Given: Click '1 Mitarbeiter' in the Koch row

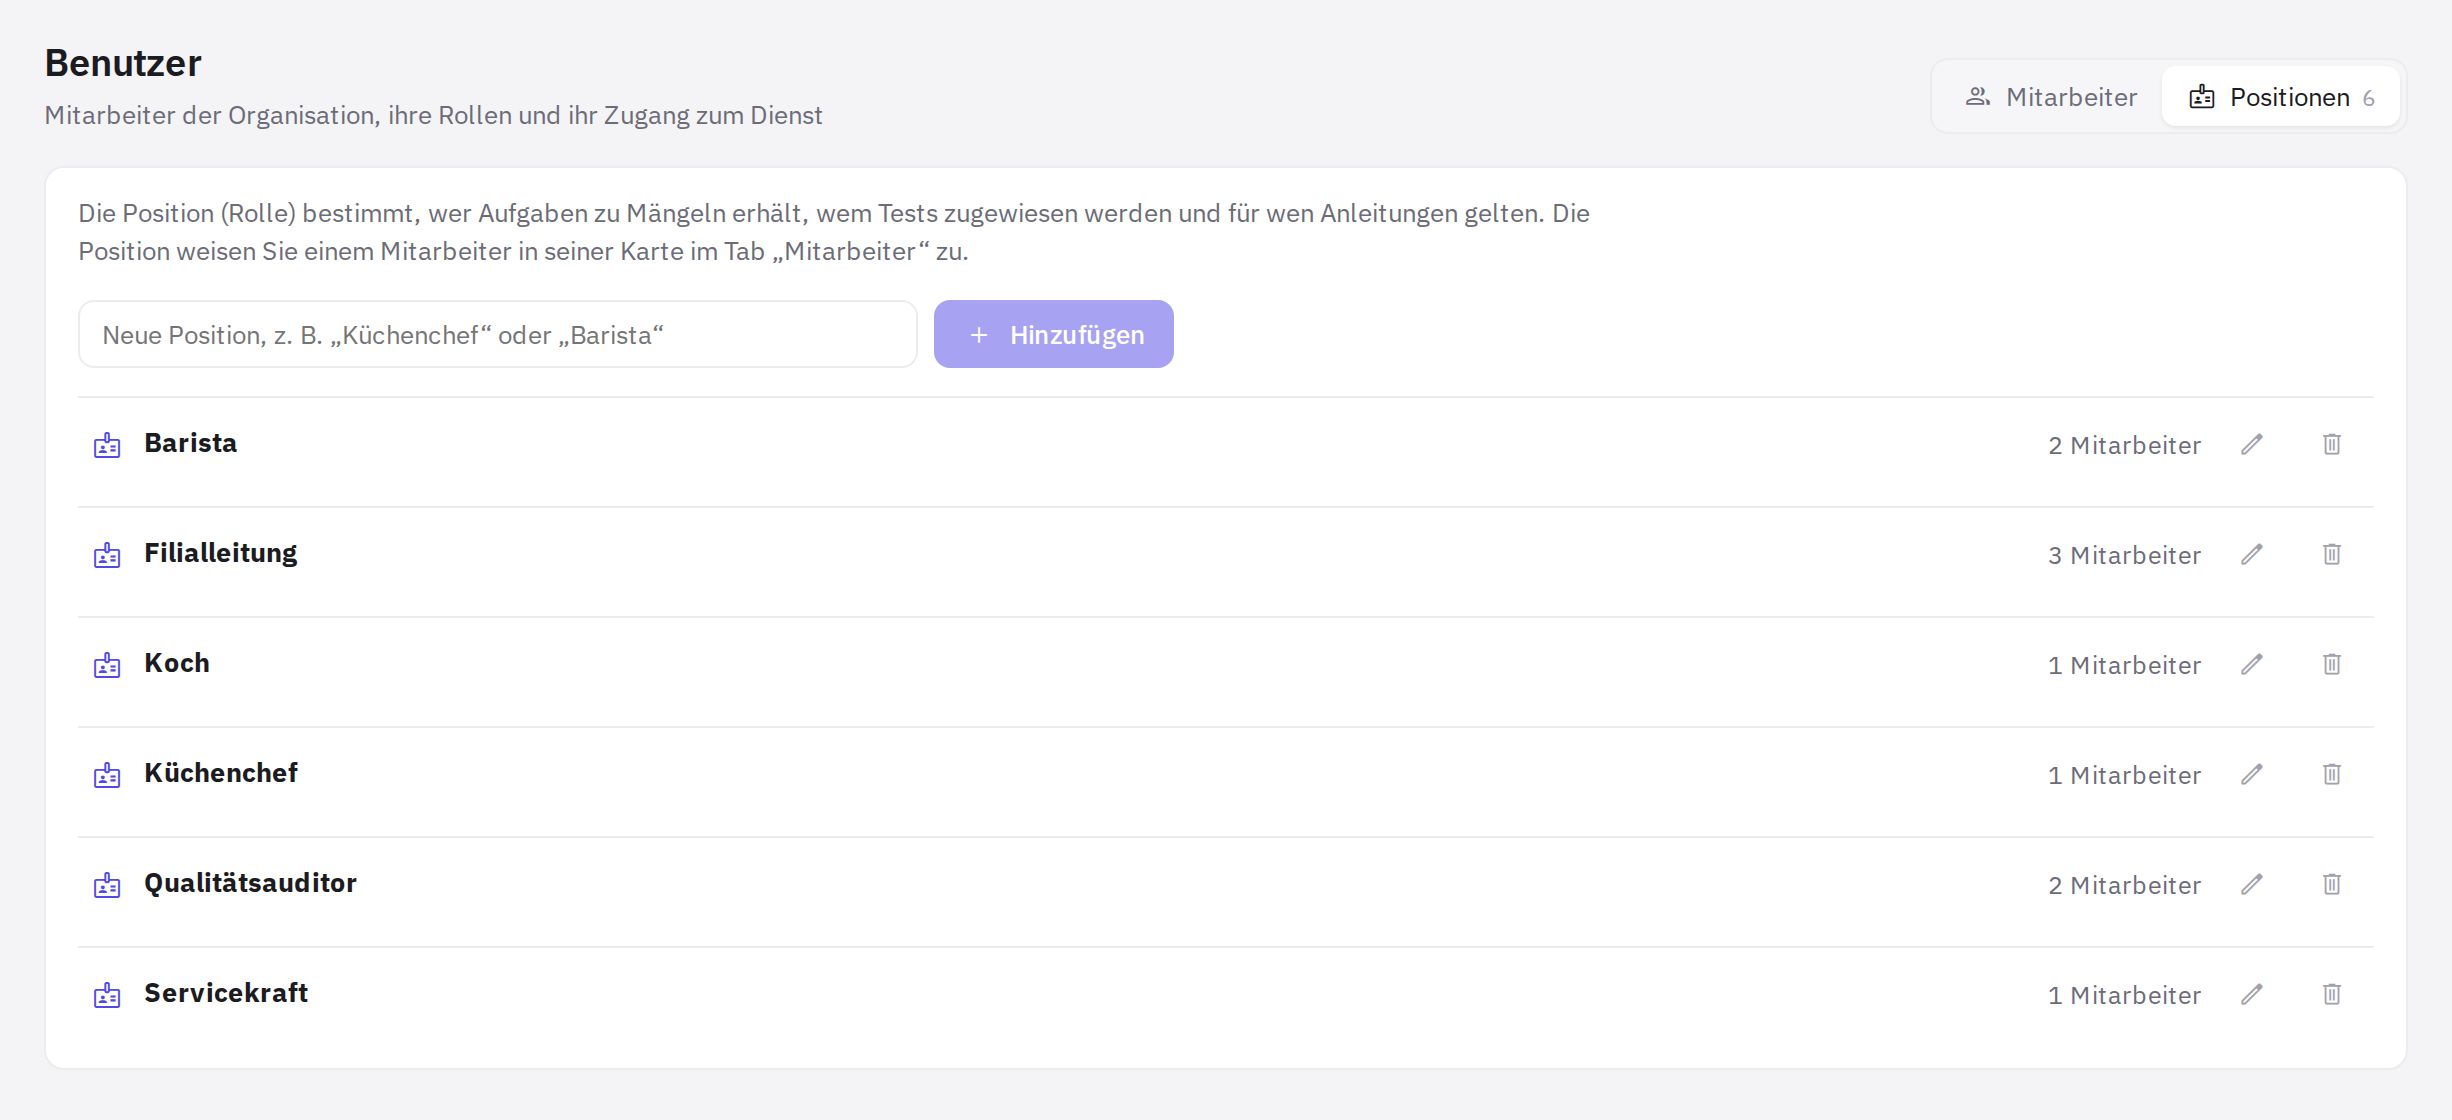Looking at the screenshot, I should (2124, 665).
